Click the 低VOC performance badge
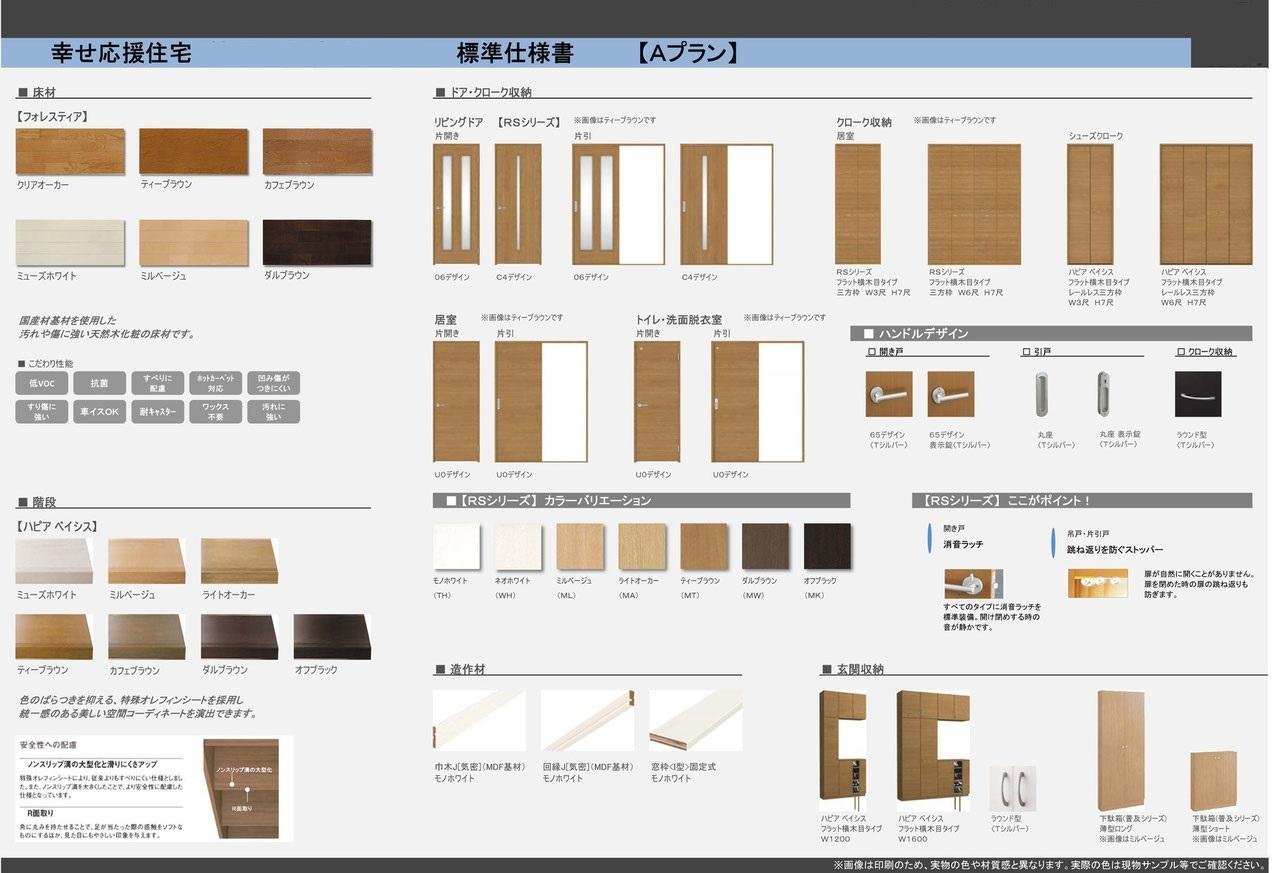This screenshot has height=873, width=1280. point(42,383)
